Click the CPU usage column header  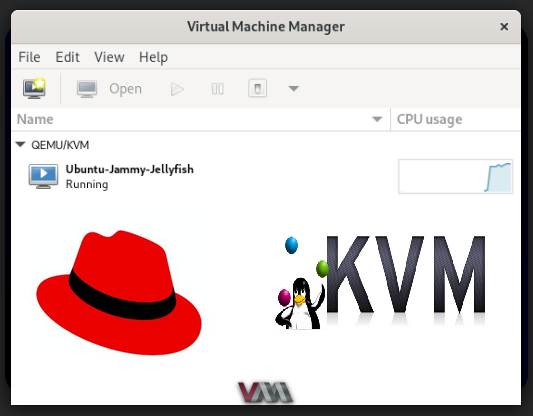click(x=456, y=119)
